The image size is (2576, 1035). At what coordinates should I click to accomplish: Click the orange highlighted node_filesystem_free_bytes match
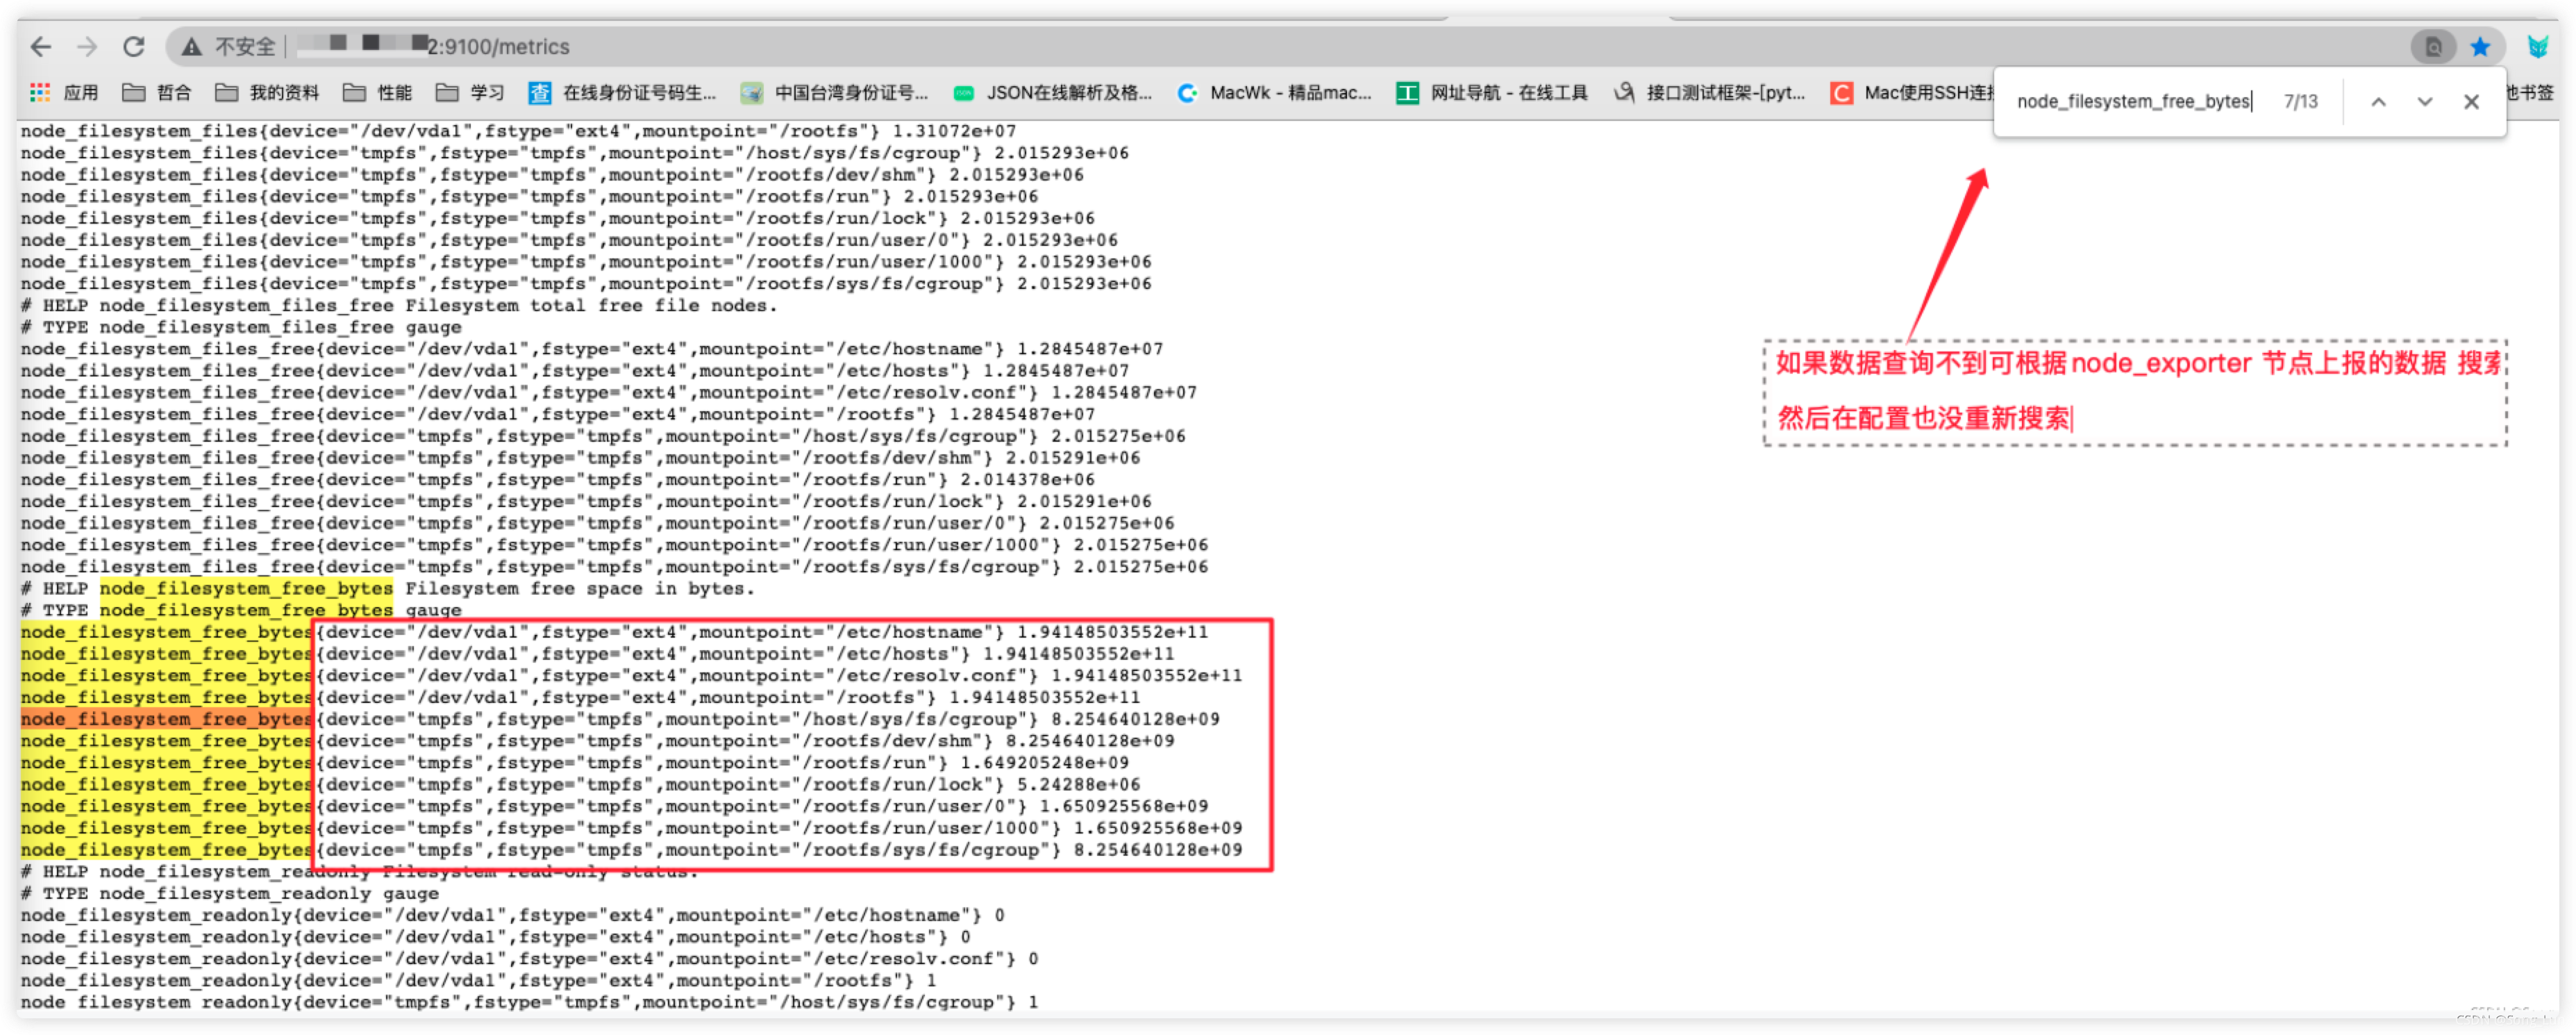[166, 719]
